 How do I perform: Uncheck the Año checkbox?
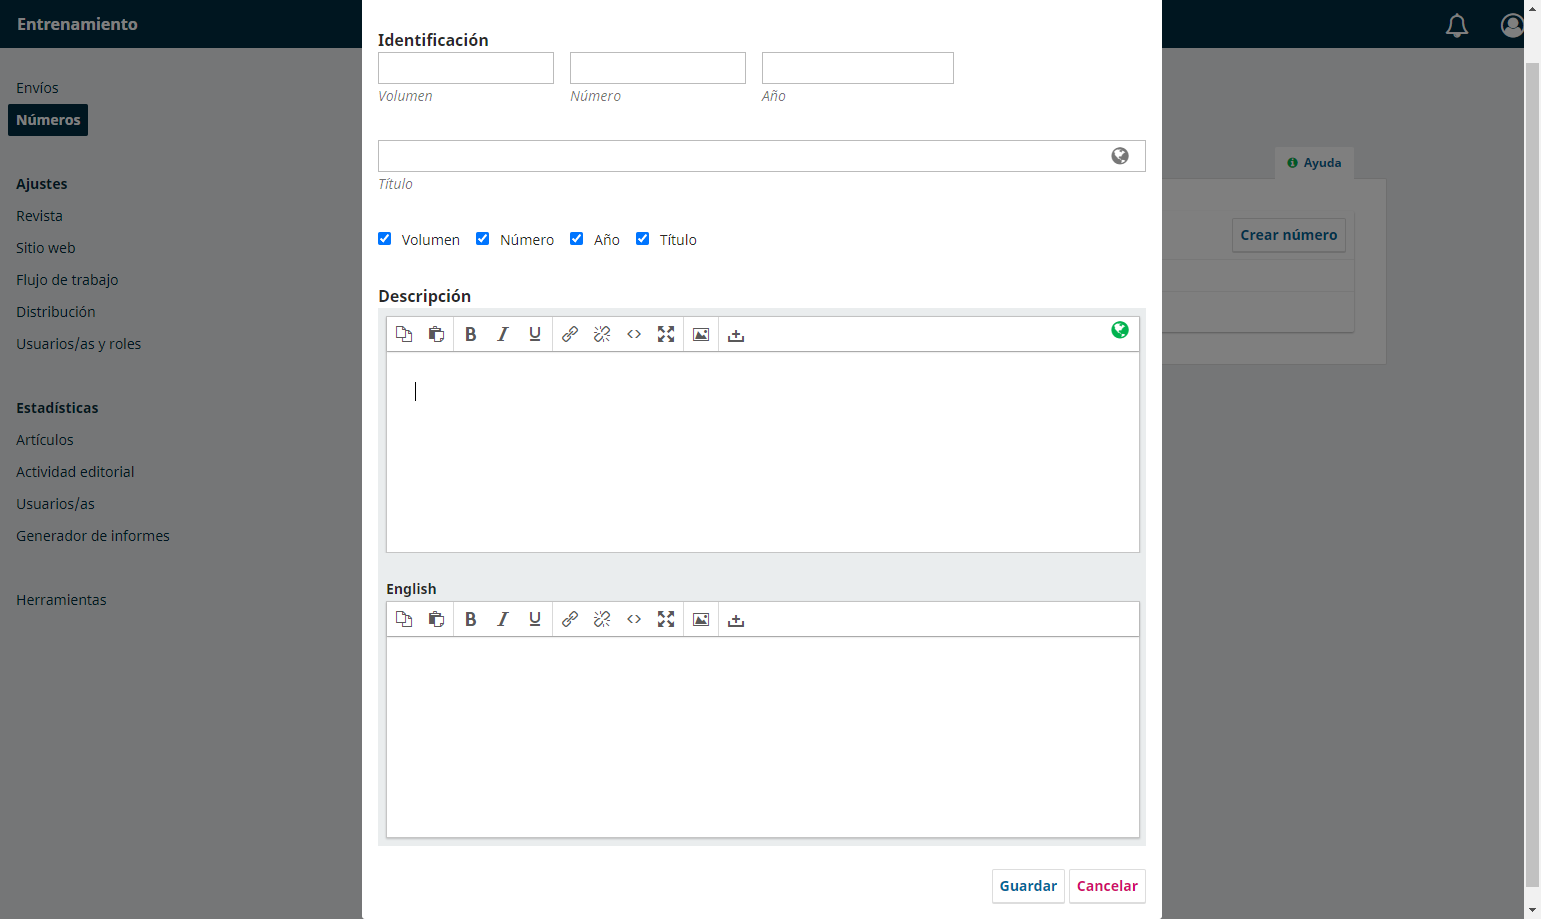click(577, 239)
